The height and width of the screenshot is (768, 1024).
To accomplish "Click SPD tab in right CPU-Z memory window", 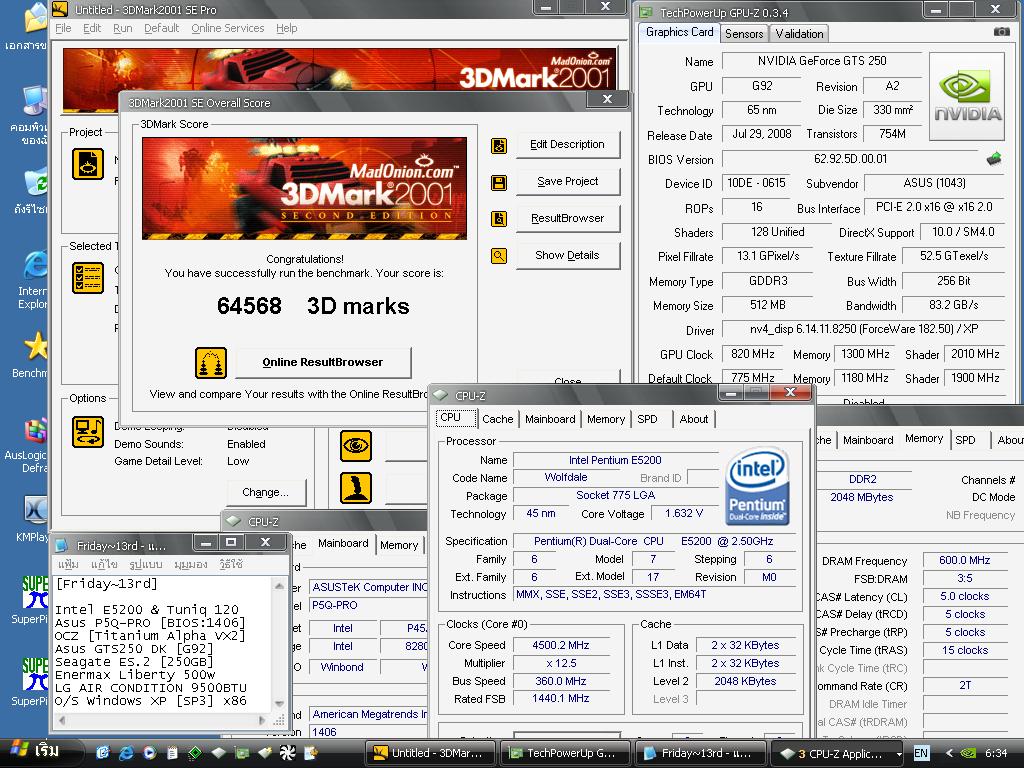I will (x=965, y=440).
